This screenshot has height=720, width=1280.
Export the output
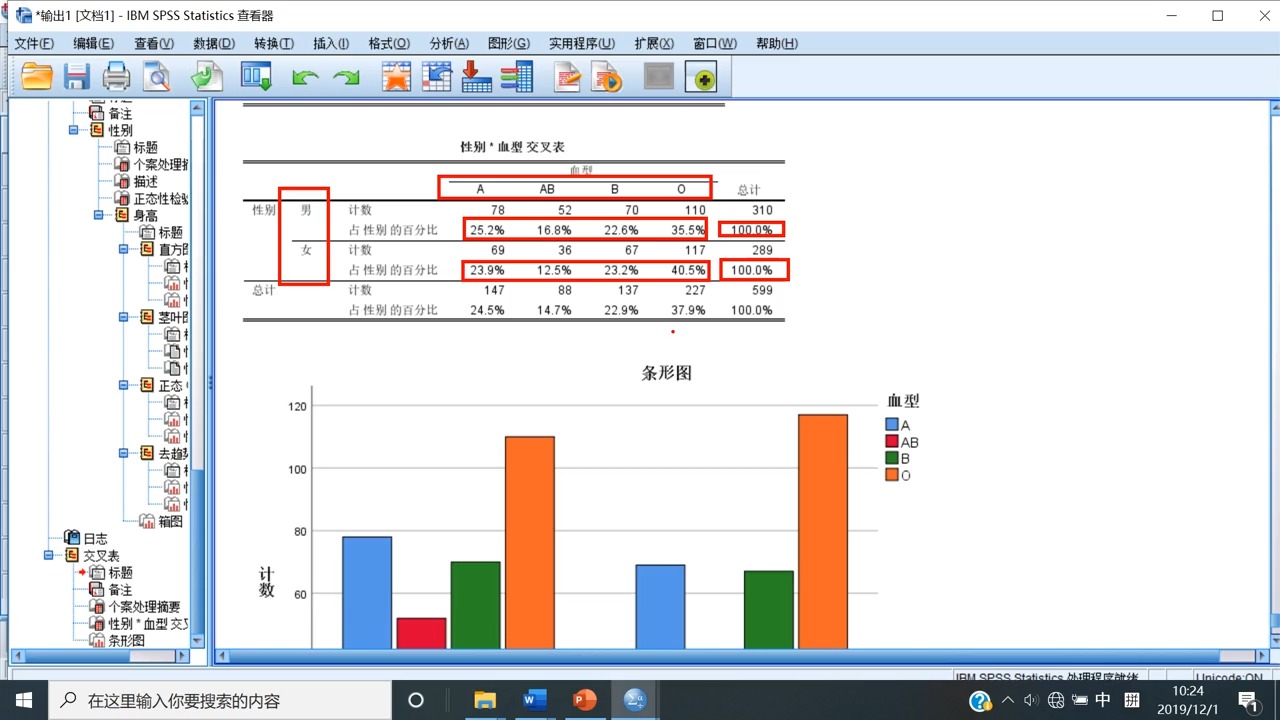207,77
